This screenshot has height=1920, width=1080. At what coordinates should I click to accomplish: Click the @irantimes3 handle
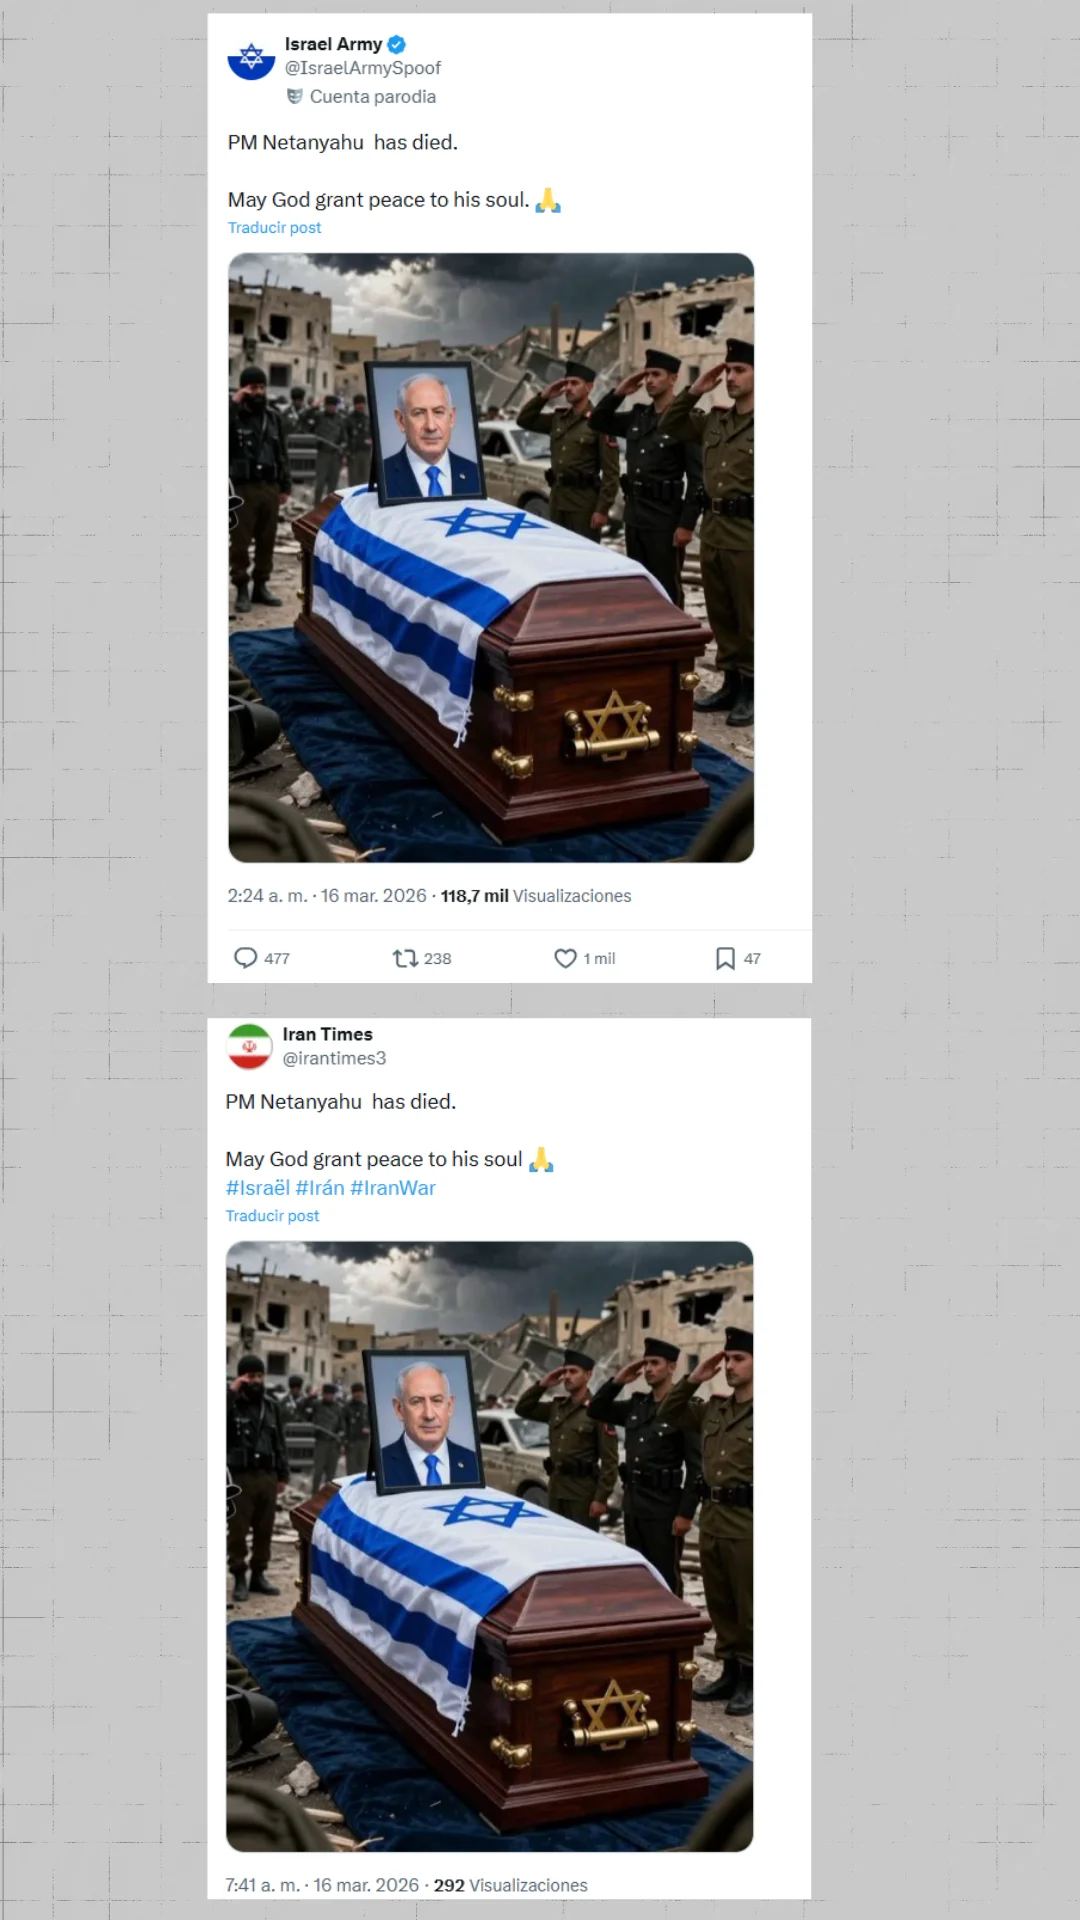334,1058
